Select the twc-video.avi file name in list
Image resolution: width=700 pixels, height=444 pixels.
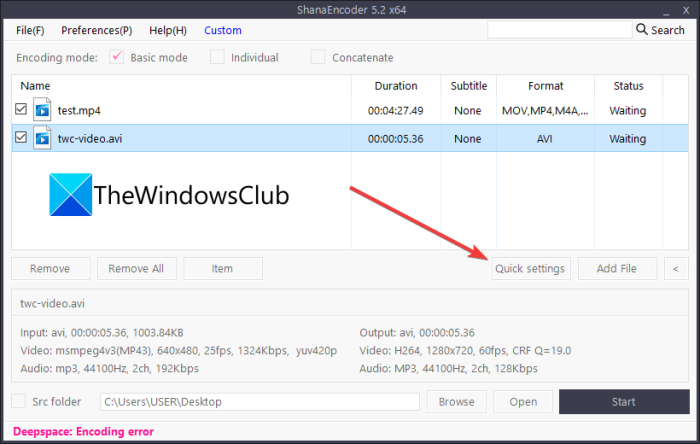coord(90,139)
